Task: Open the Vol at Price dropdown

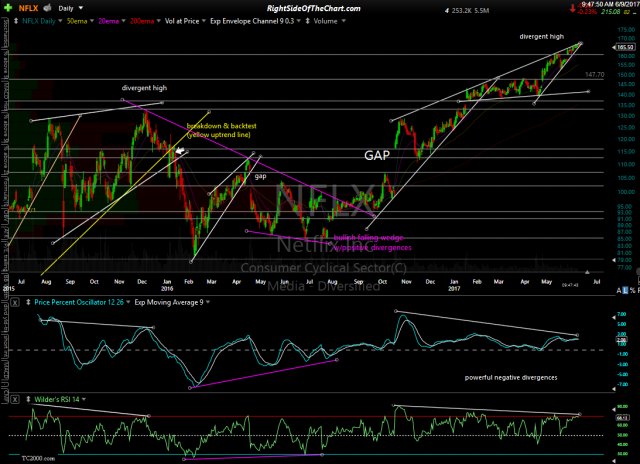Action: click(203, 21)
